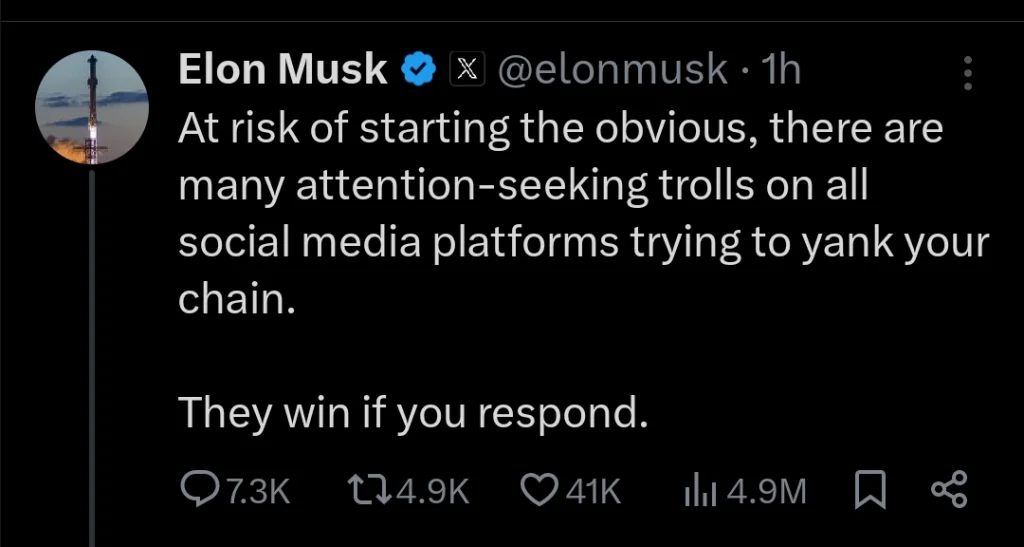Click the 7.3K replies count
Image resolution: width=1024 pixels, height=547 pixels.
259,492
